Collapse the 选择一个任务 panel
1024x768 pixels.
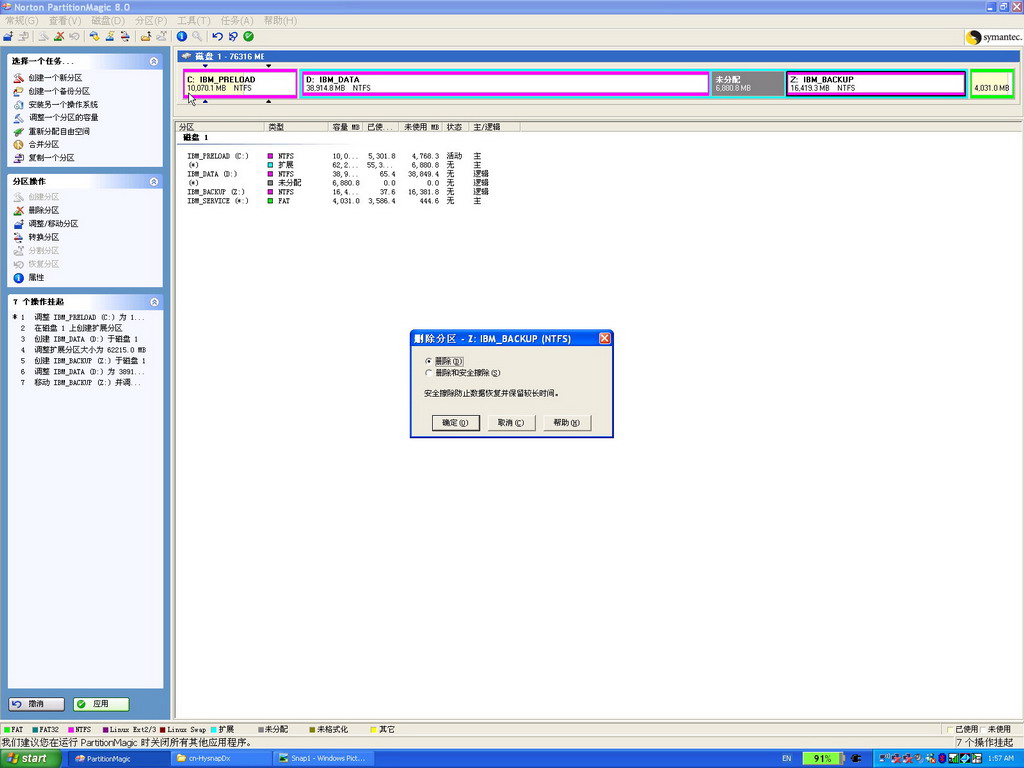pos(154,62)
